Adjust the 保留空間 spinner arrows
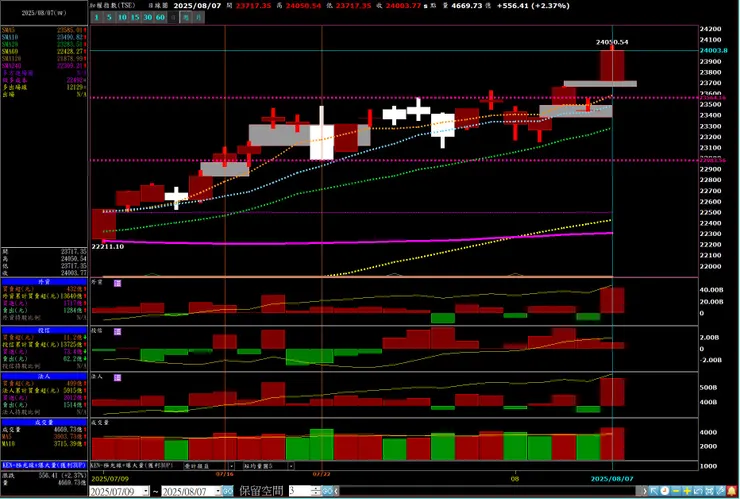Viewport: 740px width, 499px height. tap(316, 491)
